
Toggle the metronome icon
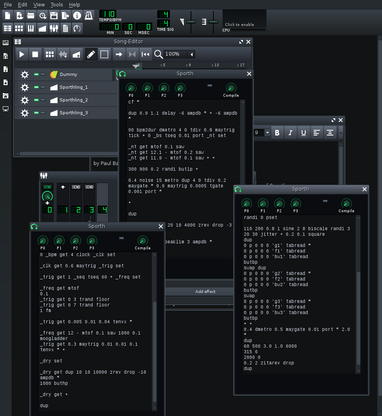tap(89, 16)
